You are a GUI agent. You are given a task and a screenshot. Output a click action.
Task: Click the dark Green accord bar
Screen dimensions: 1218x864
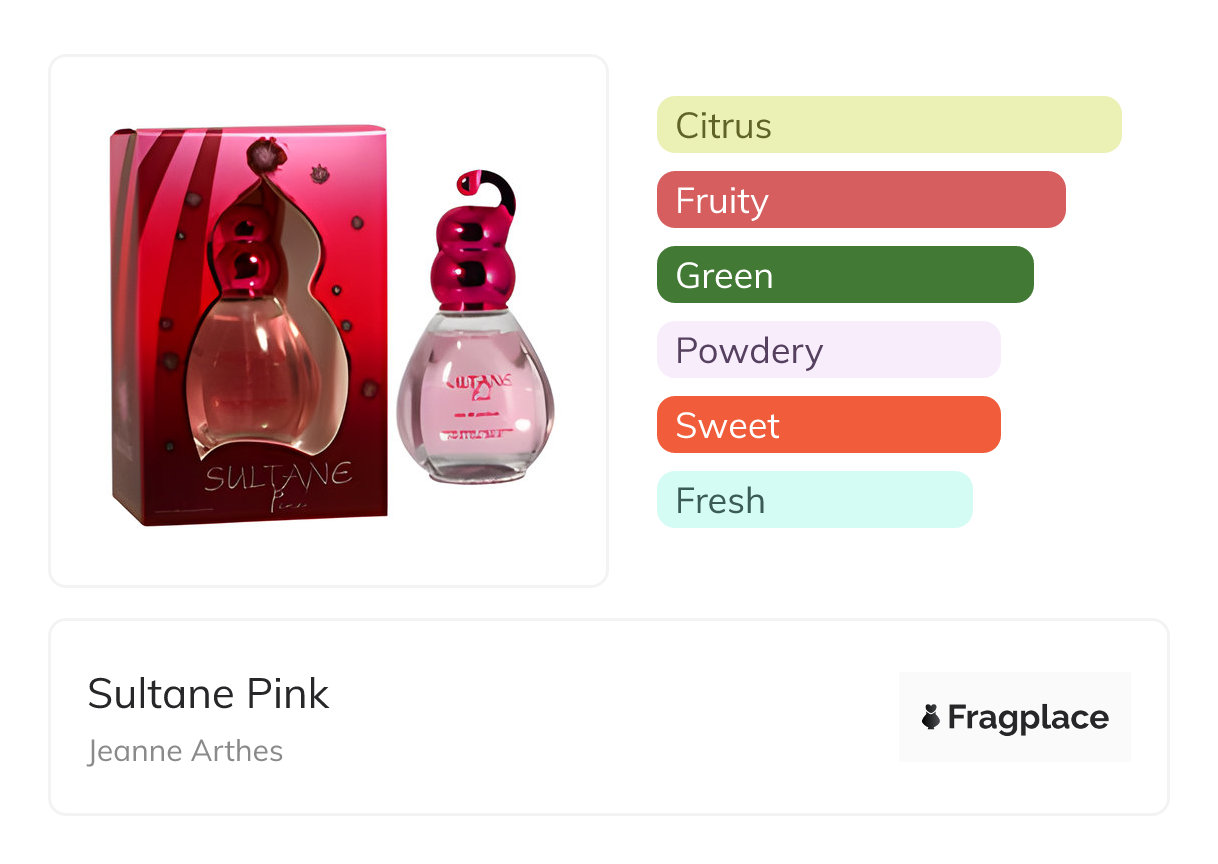(844, 275)
